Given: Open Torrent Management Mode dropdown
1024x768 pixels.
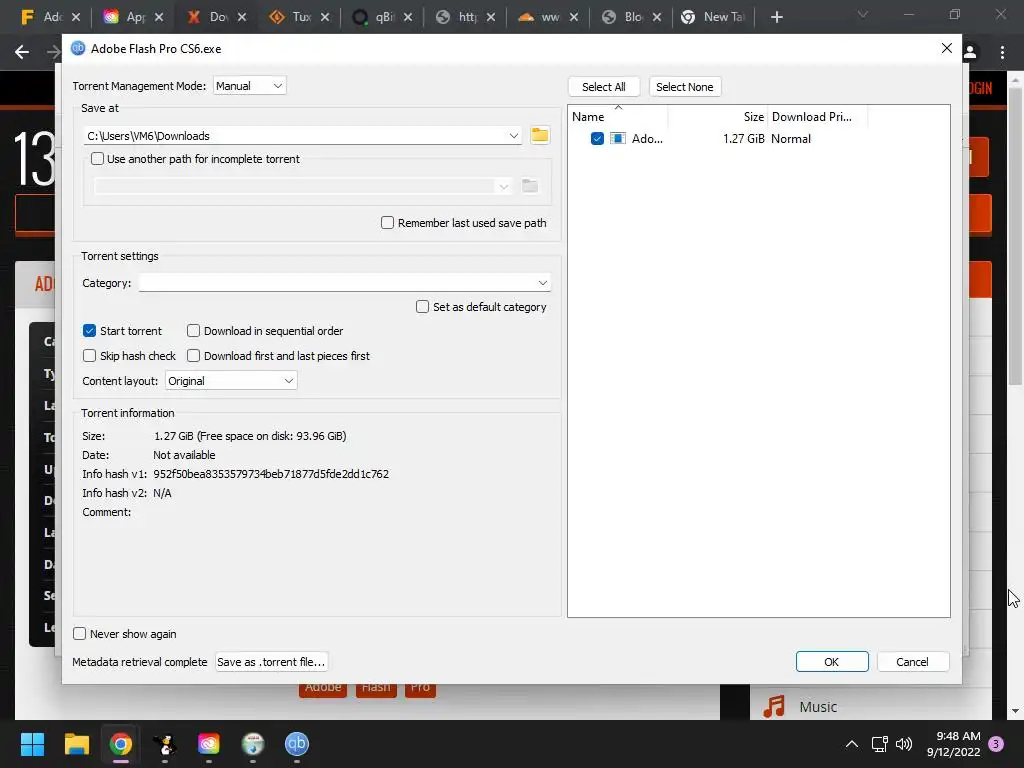Looking at the screenshot, I should click(249, 86).
